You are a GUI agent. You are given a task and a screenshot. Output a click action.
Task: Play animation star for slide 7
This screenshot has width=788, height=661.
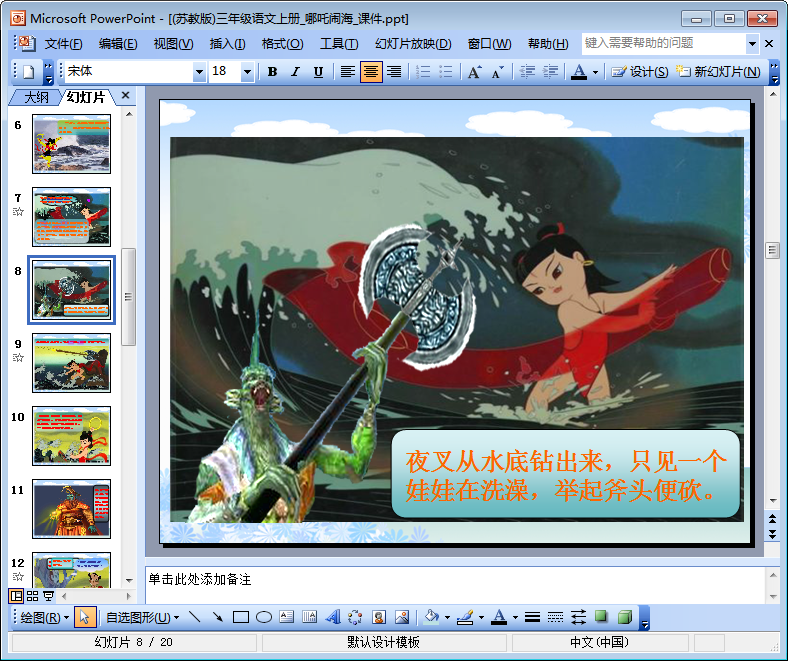pyautogui.click(x=18, y=212)
